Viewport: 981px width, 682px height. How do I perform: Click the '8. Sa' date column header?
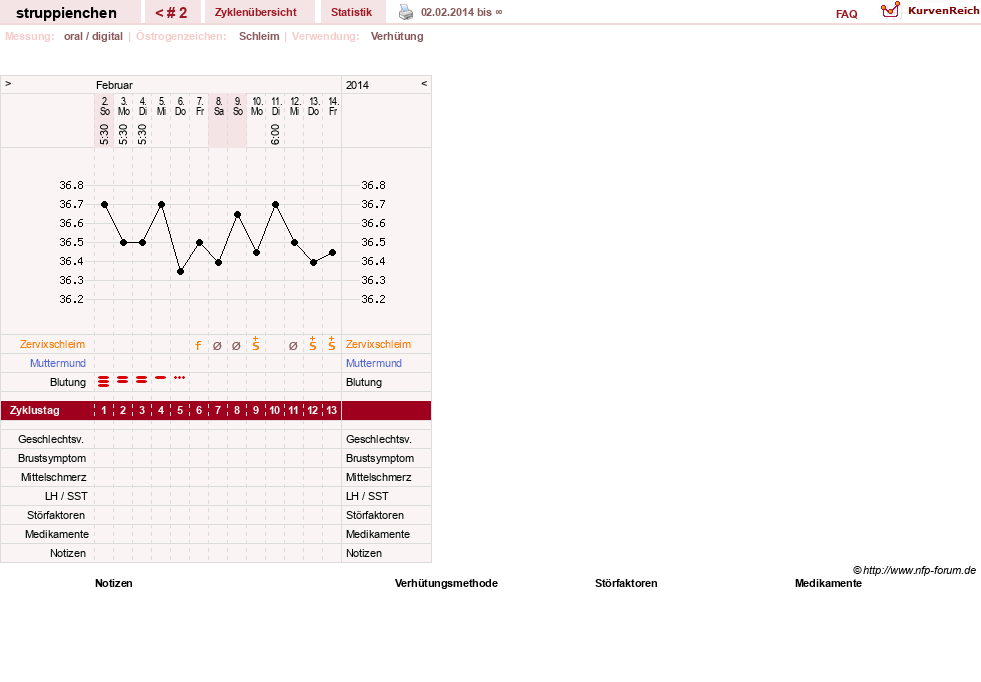[x=218, y=106]
